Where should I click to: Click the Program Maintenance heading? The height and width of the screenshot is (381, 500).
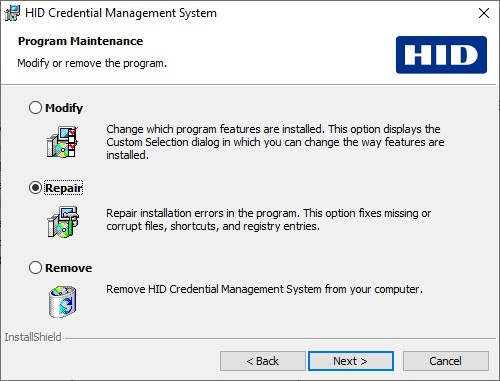(x=80, y=41)
